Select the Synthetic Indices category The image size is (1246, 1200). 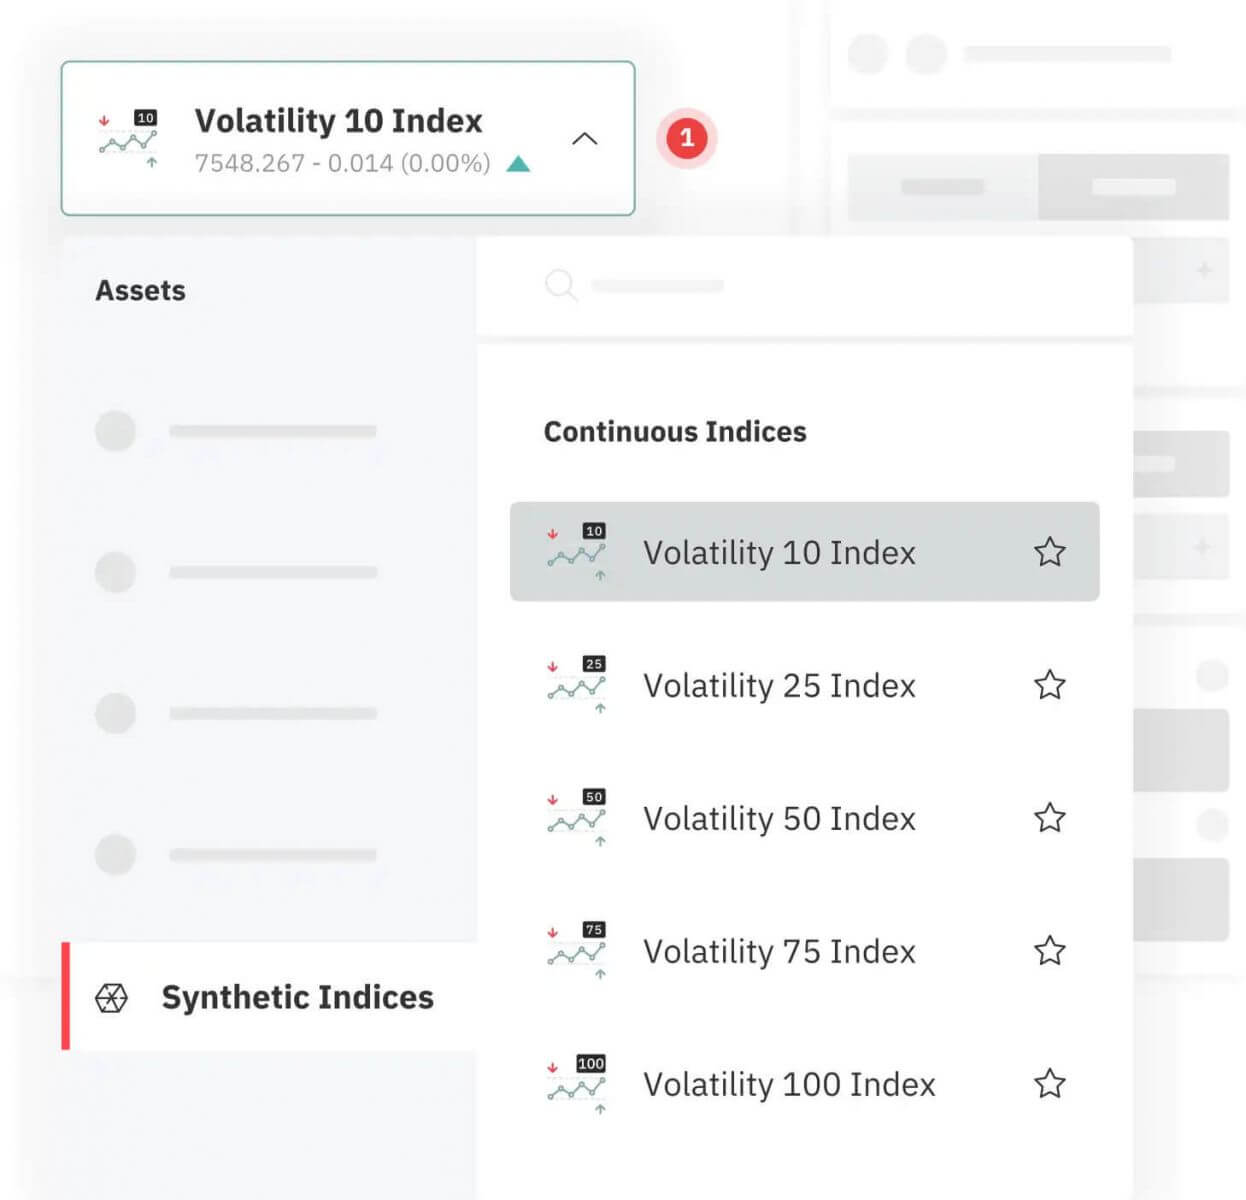pyautogui.click(x=297, y=997)
